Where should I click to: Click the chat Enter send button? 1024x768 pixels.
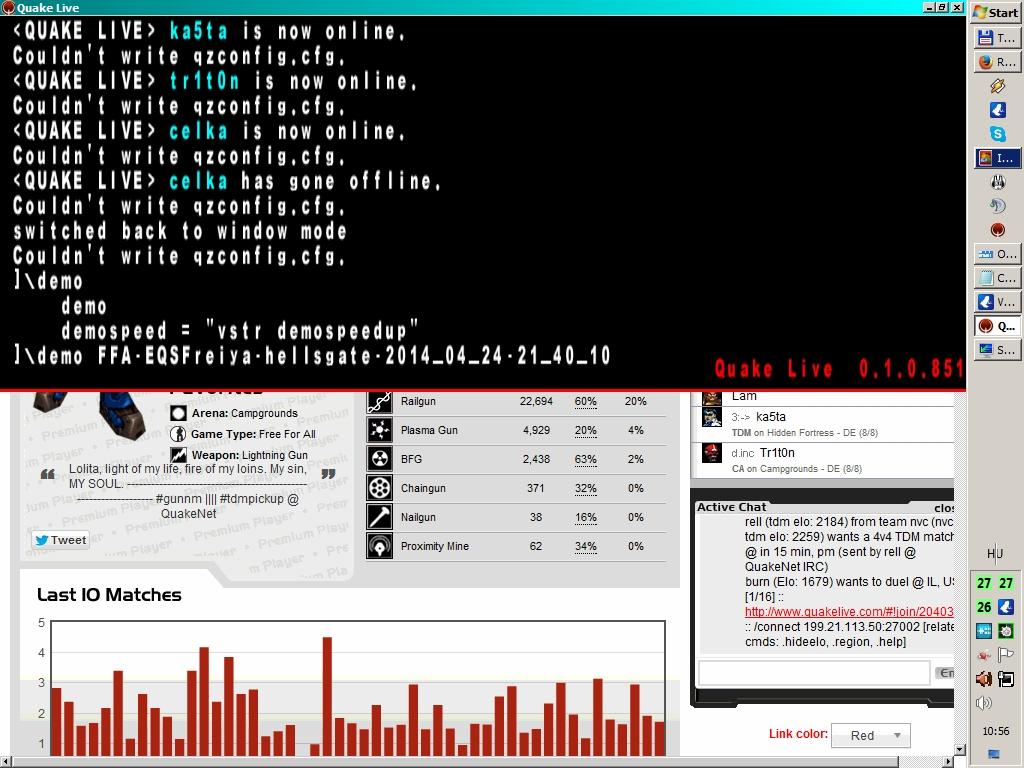(945, 673)
